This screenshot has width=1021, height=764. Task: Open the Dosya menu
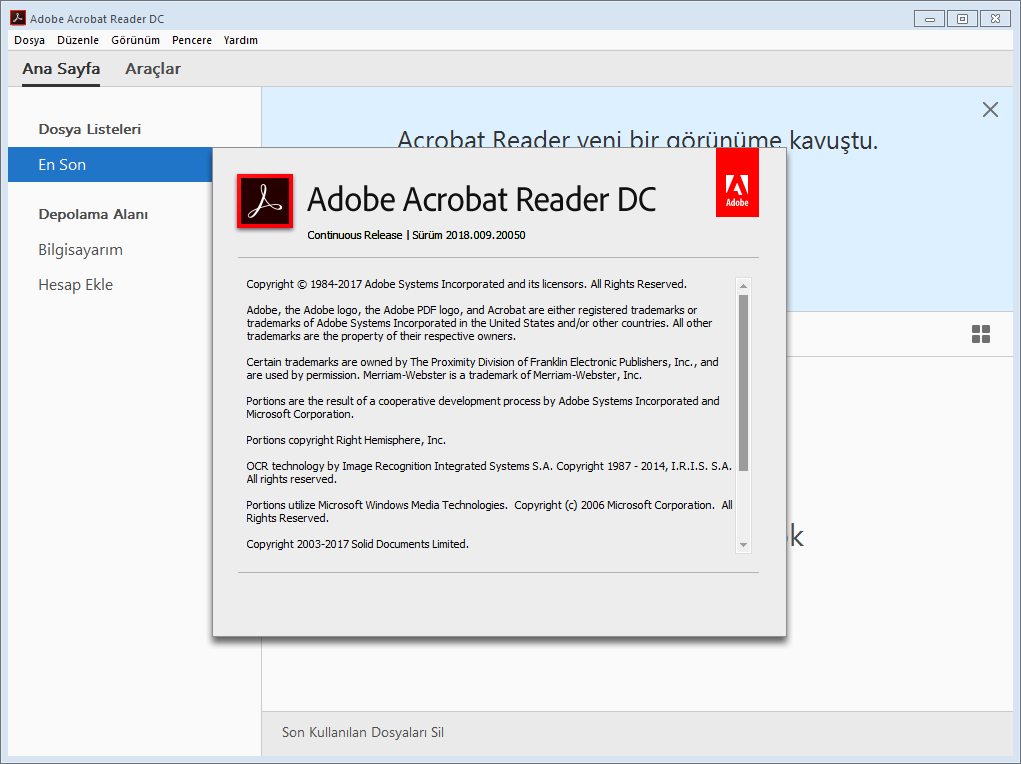pos(29,40)
